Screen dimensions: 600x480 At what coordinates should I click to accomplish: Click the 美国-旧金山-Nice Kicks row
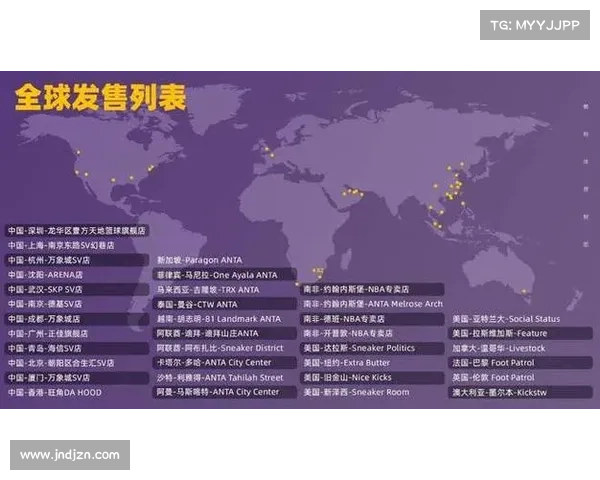(x=372, y=378)
